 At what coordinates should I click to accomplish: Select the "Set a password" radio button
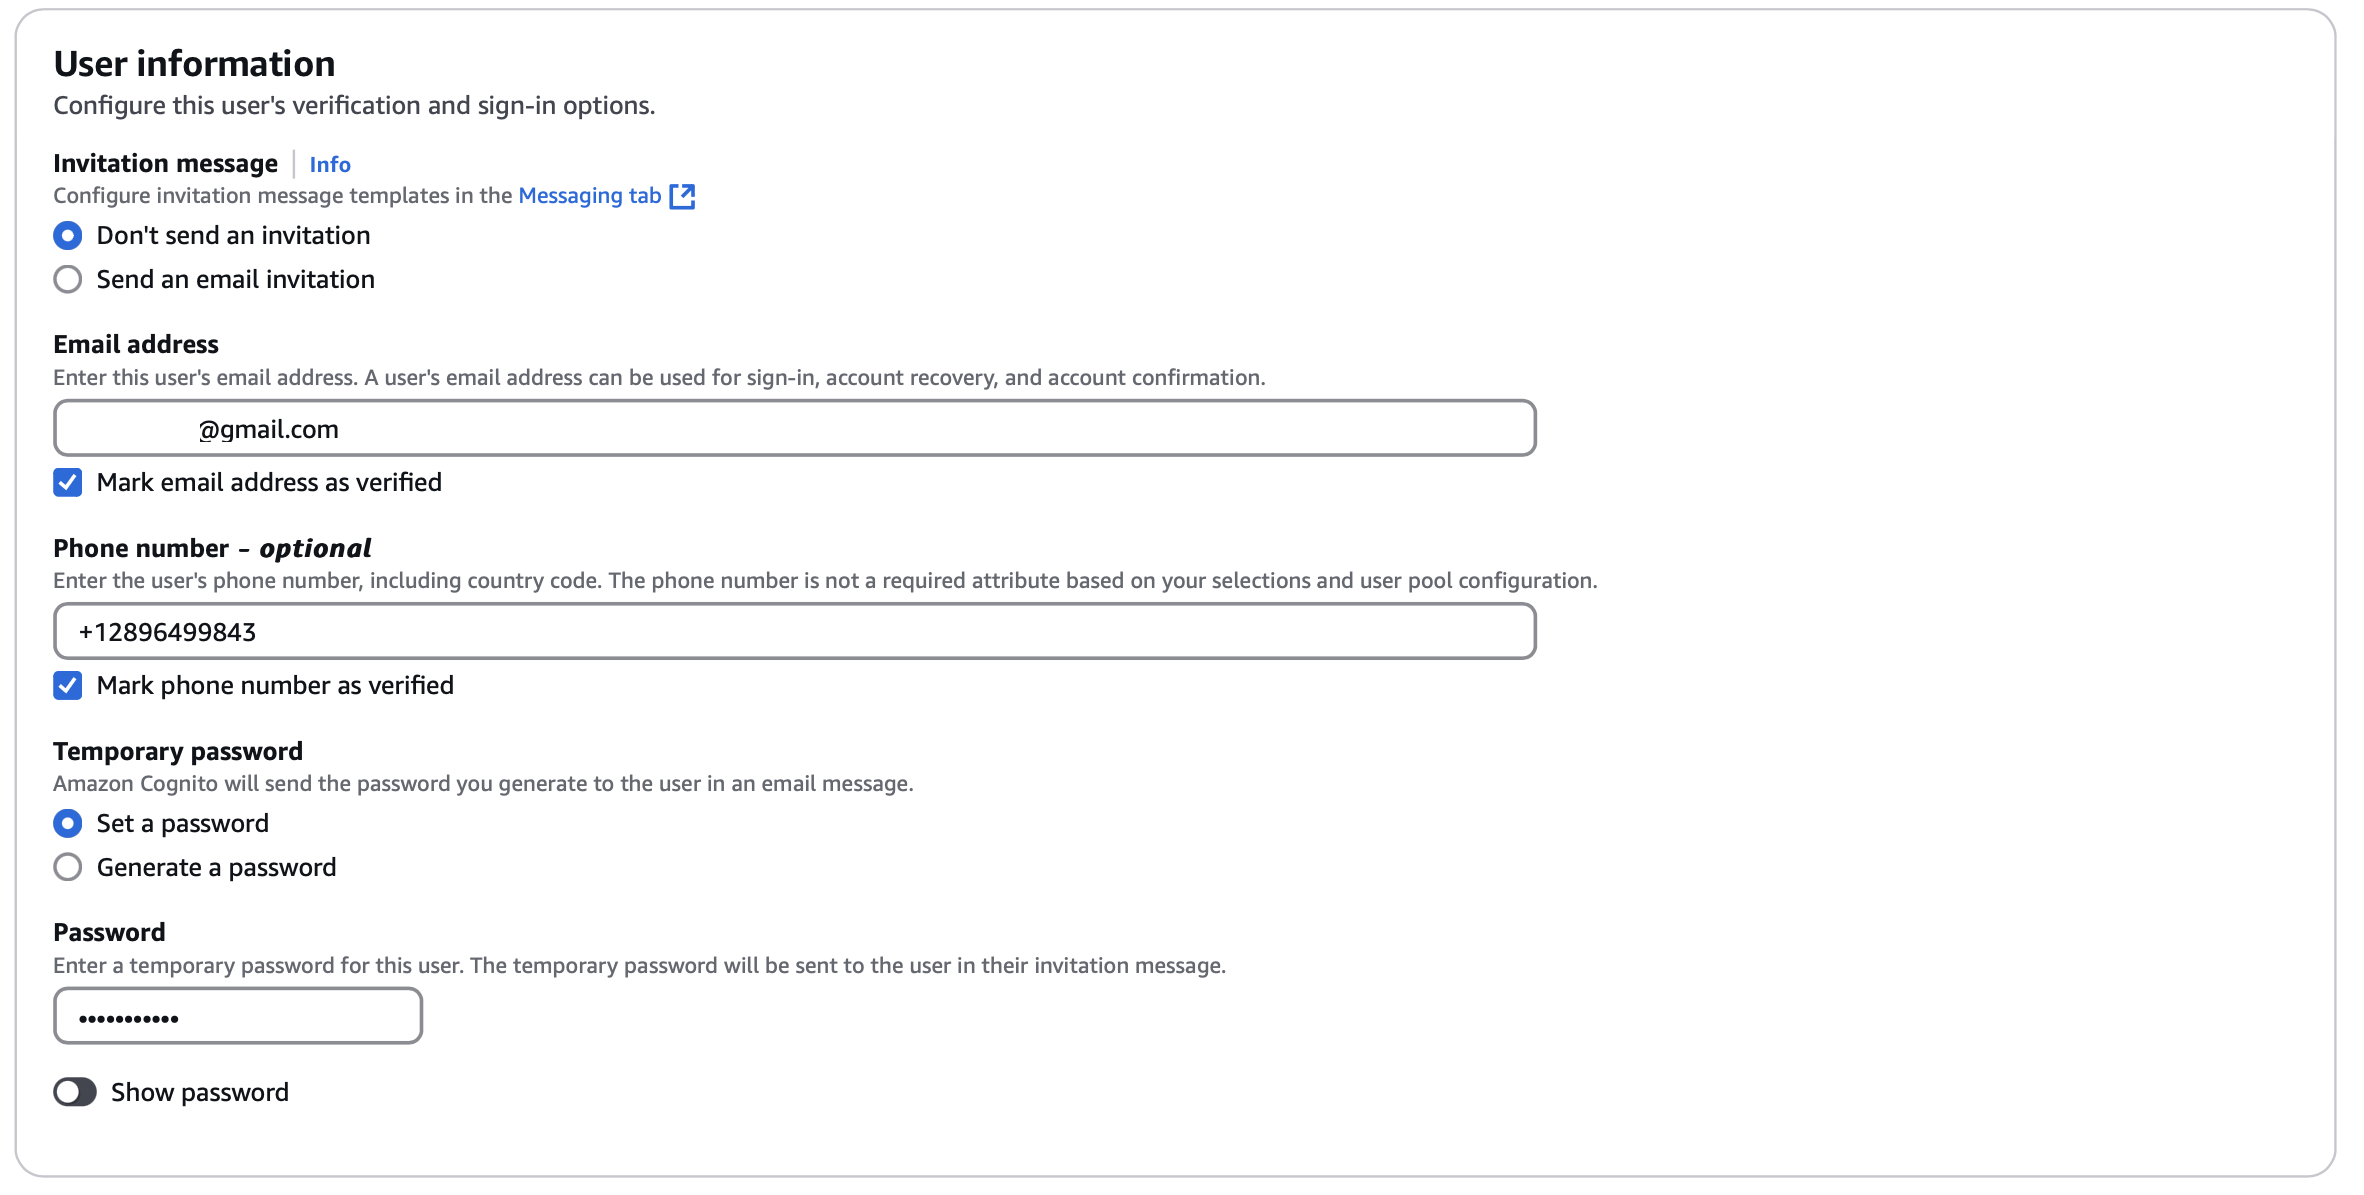(x=67, y=823)
